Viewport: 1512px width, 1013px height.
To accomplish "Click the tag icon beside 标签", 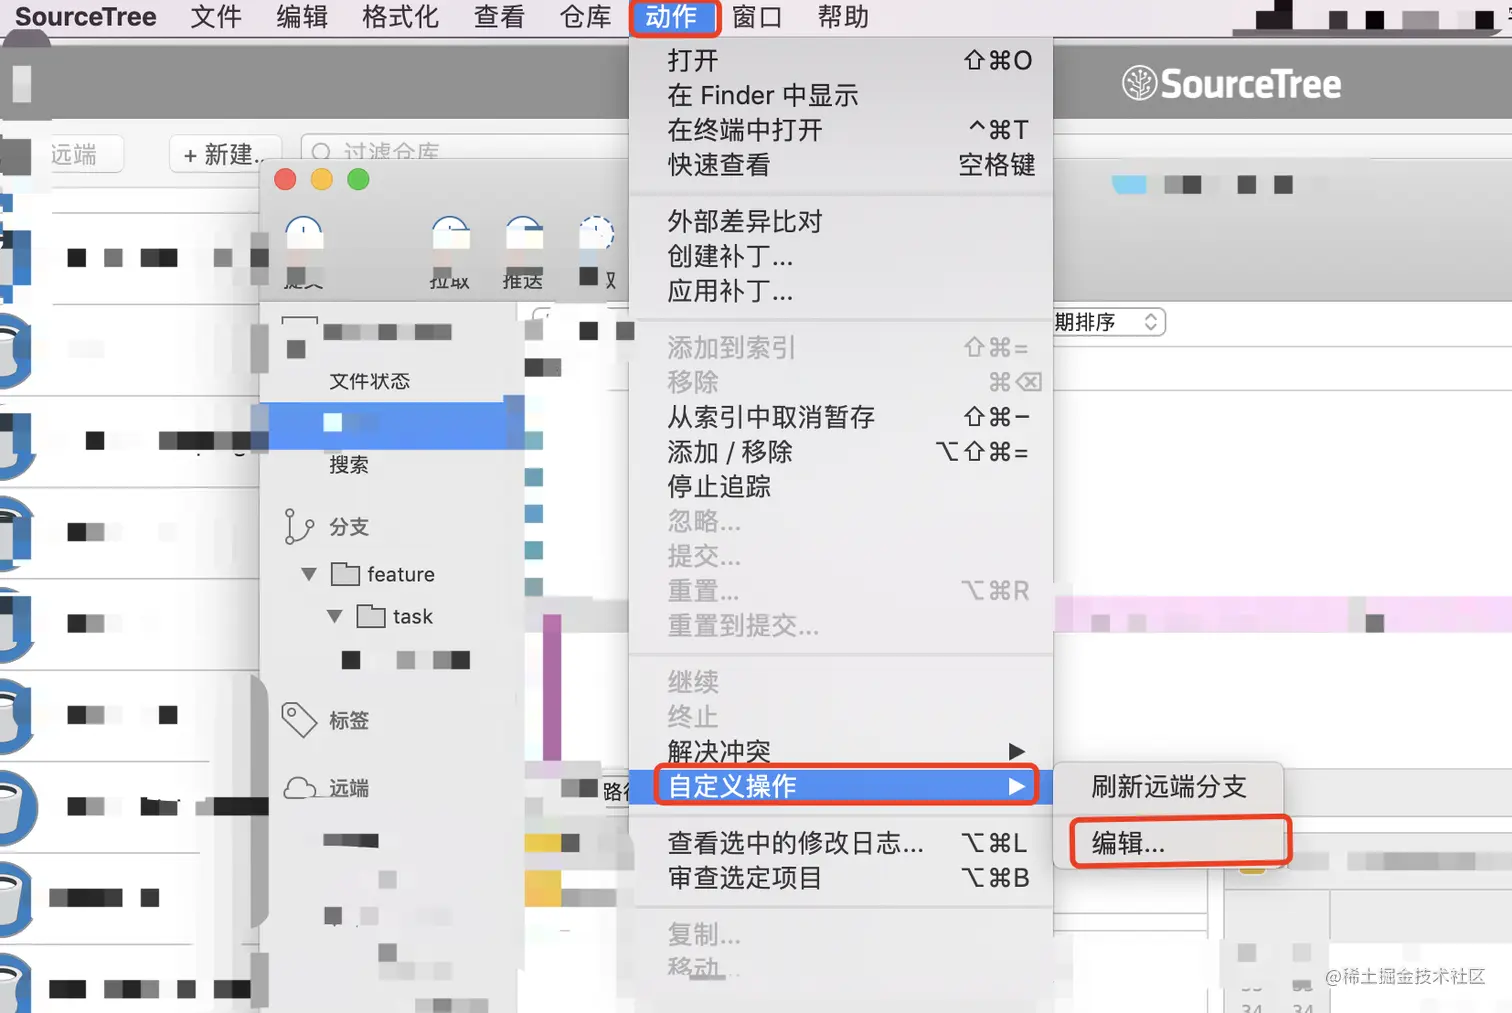I will [299, 720].
